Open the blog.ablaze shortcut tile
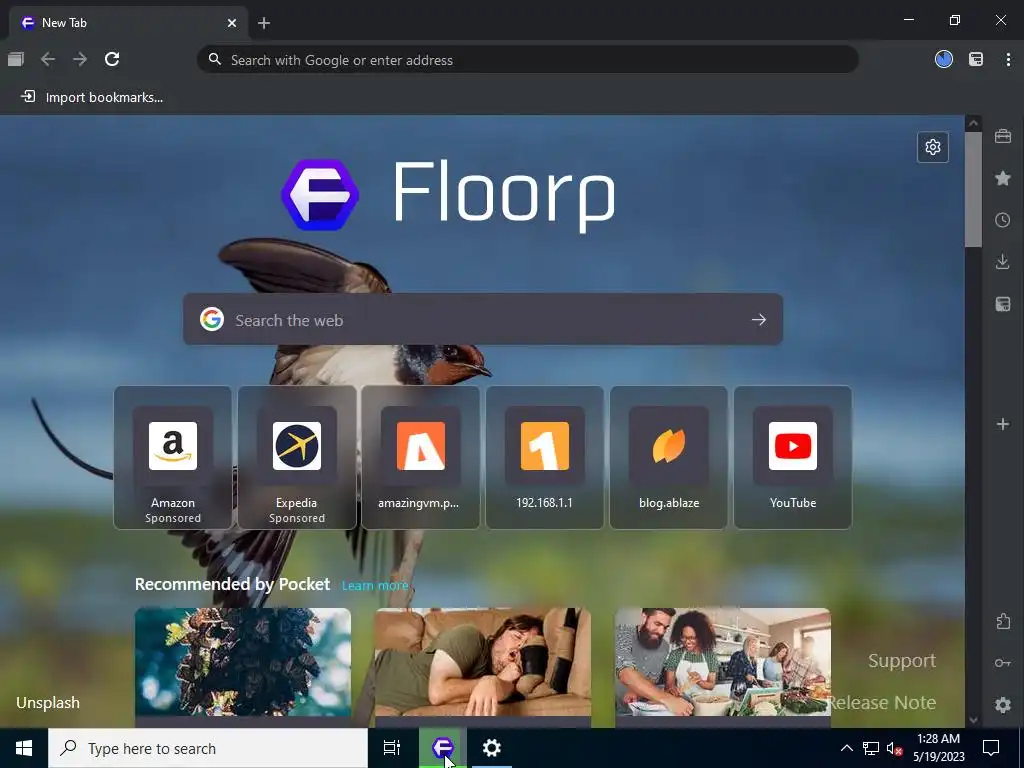 coord(669,457)
